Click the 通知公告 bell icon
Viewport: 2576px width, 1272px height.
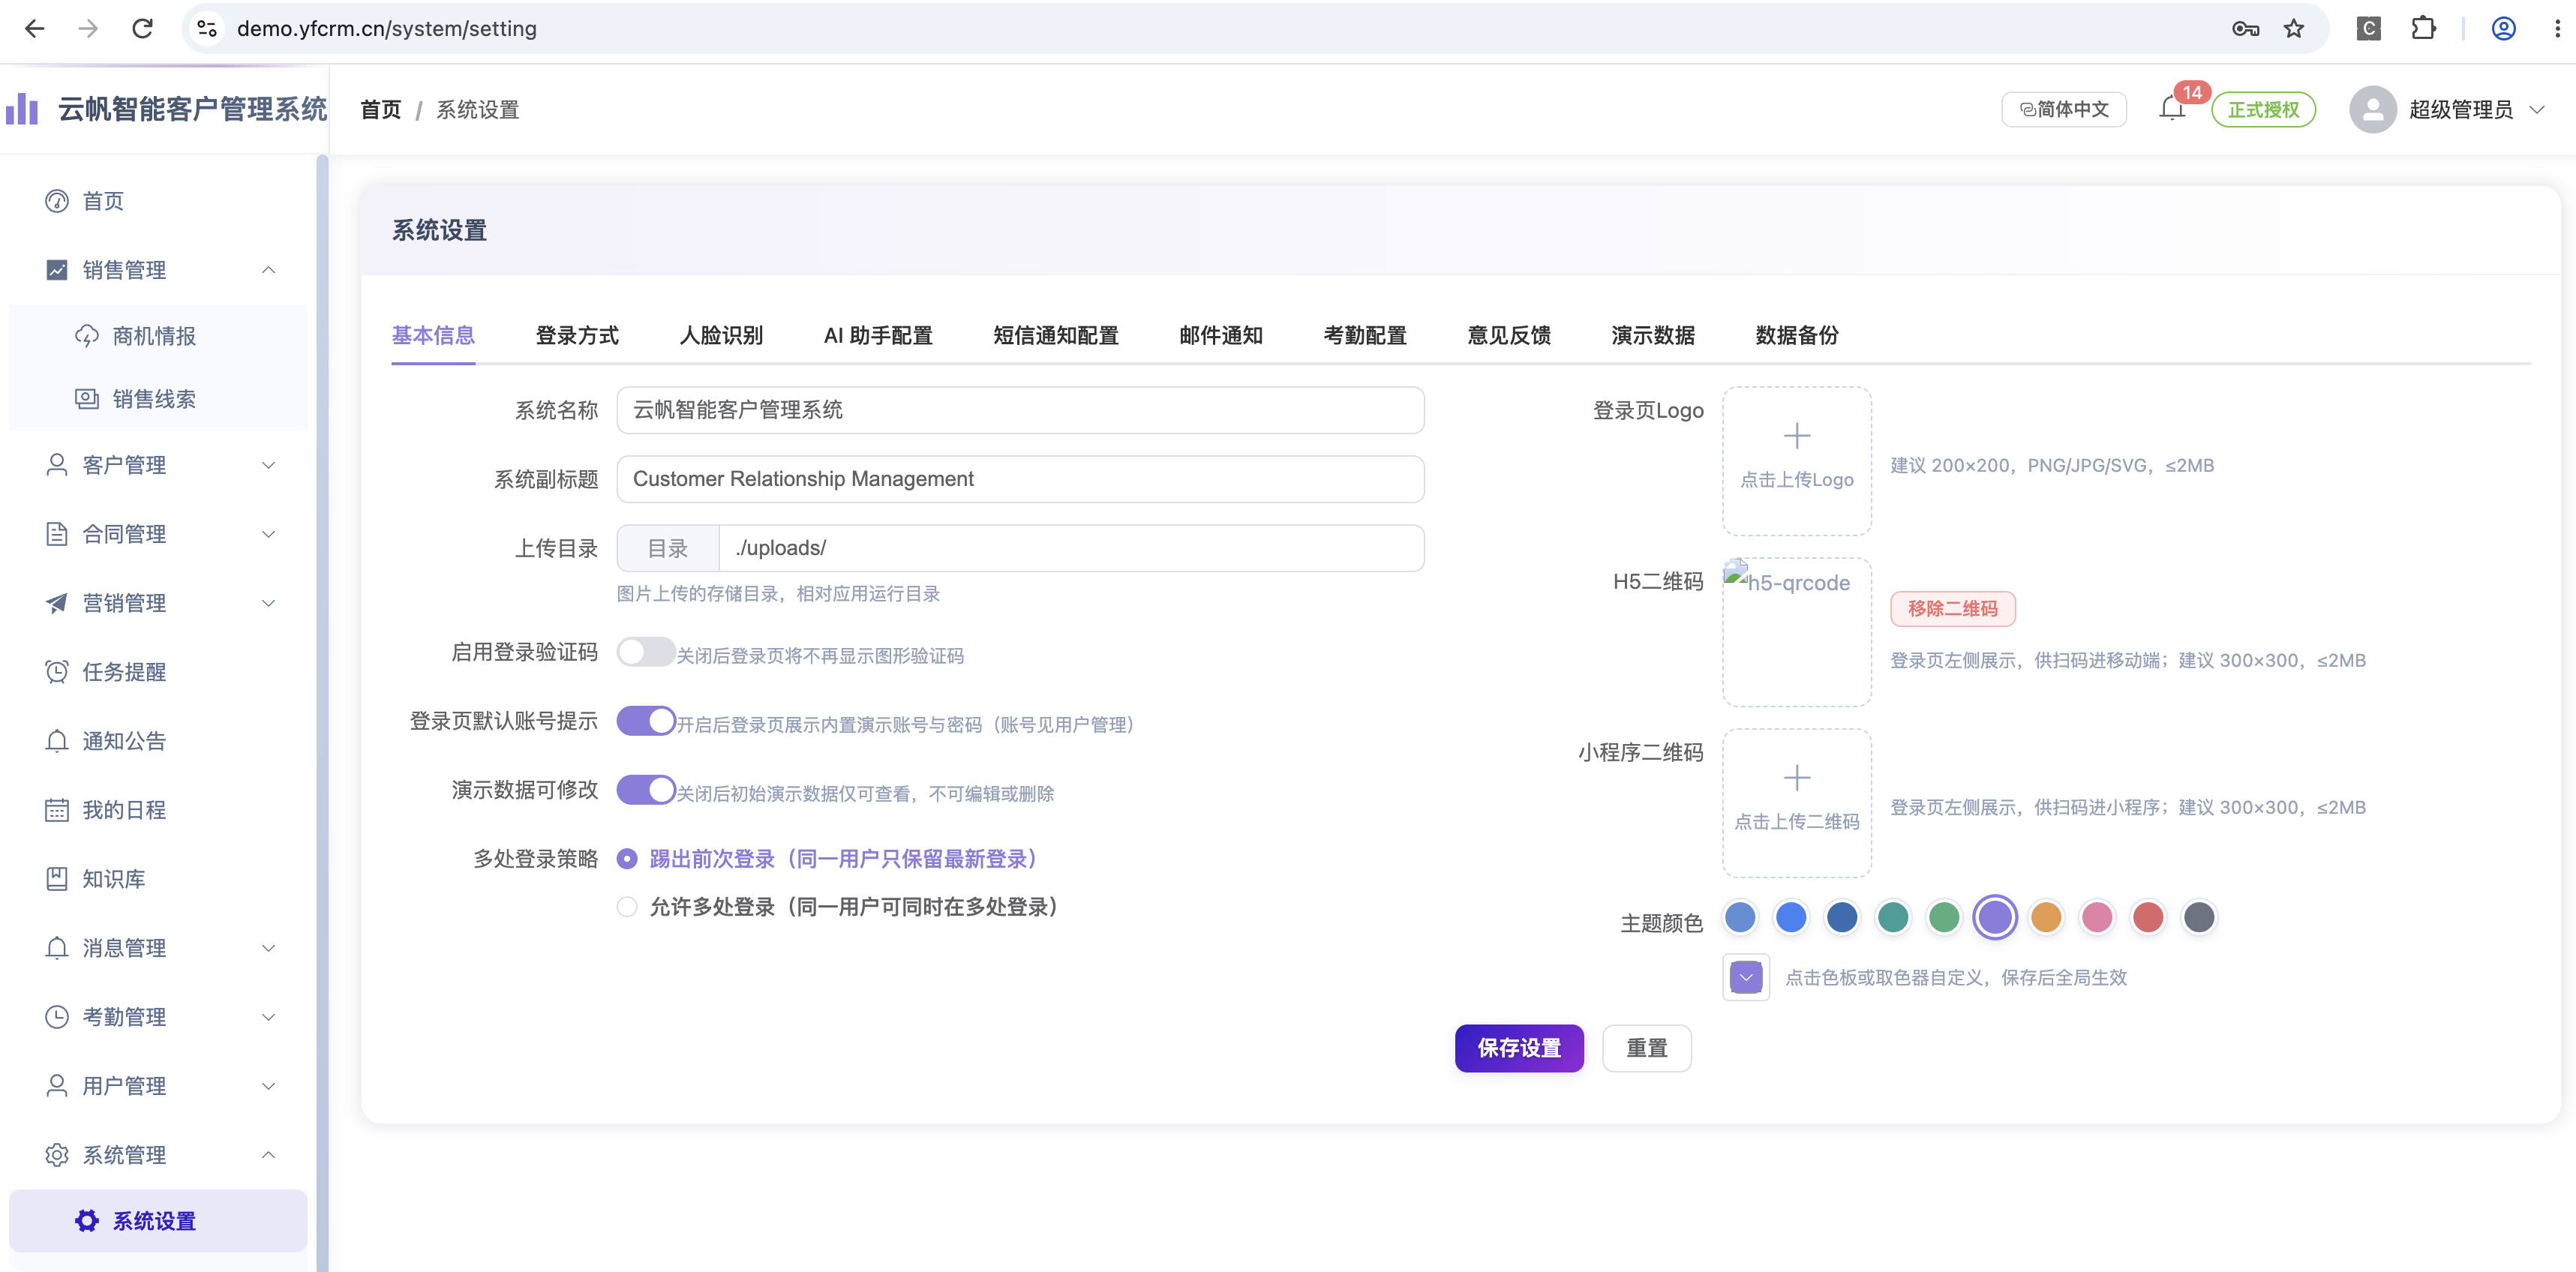click(57, 741)
